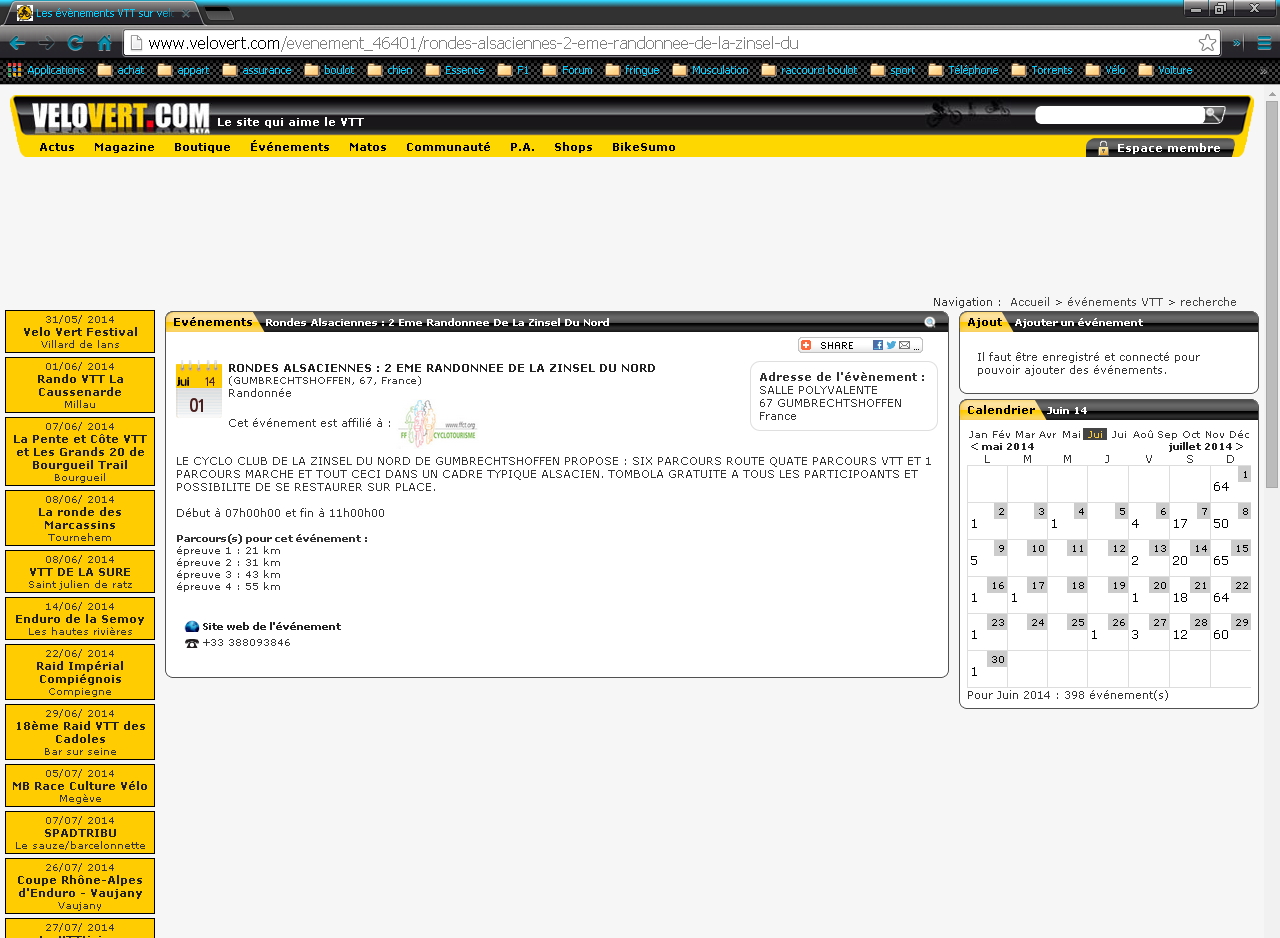Share the event on Facebook

click(x=877, y=345)
